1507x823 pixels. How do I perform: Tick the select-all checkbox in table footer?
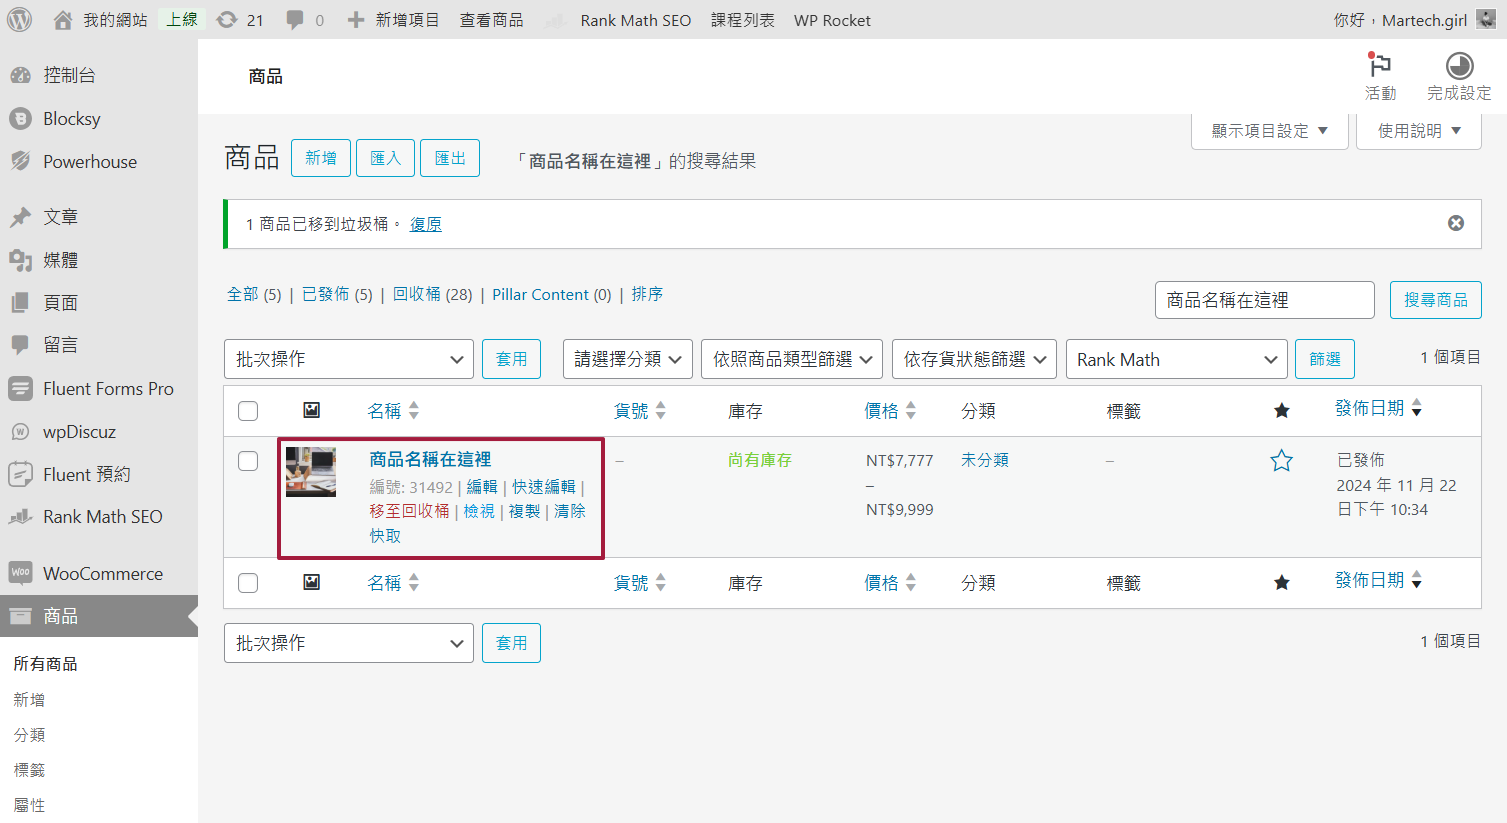(248, 583)
